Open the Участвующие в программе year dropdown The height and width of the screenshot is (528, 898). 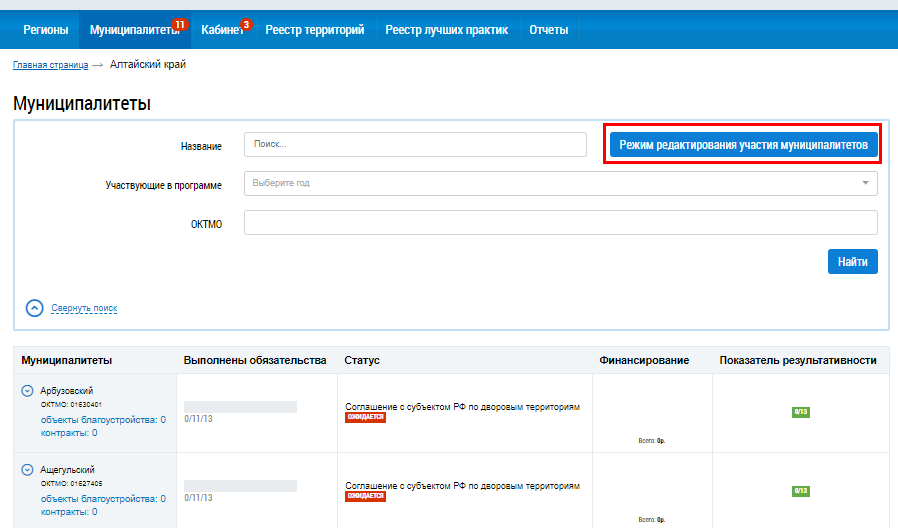pos(560,184)
